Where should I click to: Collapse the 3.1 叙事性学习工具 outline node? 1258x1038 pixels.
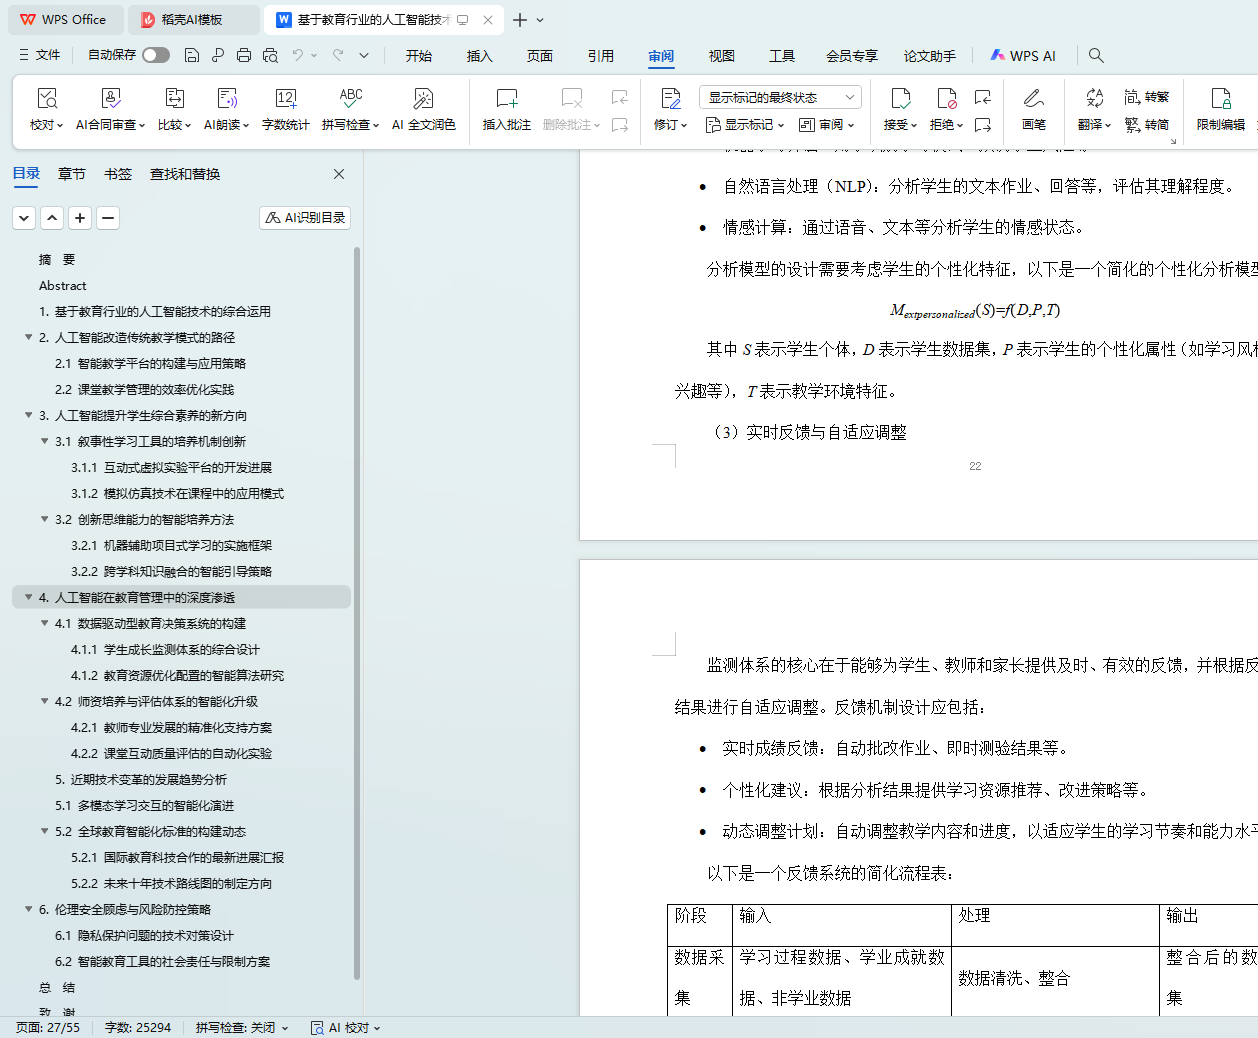coord(44,441)
